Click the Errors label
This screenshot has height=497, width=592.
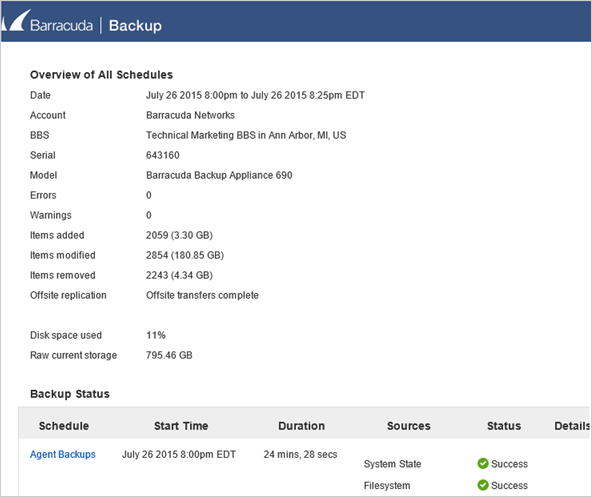point(43,195)
